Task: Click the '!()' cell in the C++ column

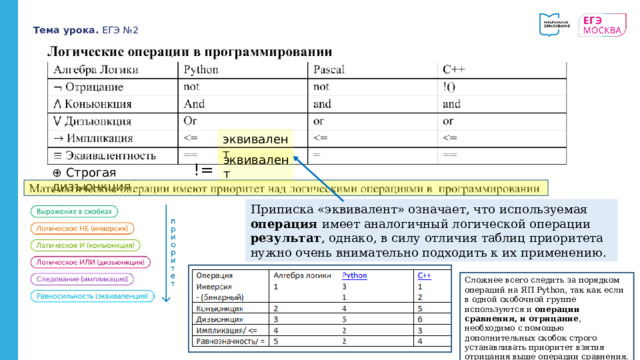Action: point(449,87)
